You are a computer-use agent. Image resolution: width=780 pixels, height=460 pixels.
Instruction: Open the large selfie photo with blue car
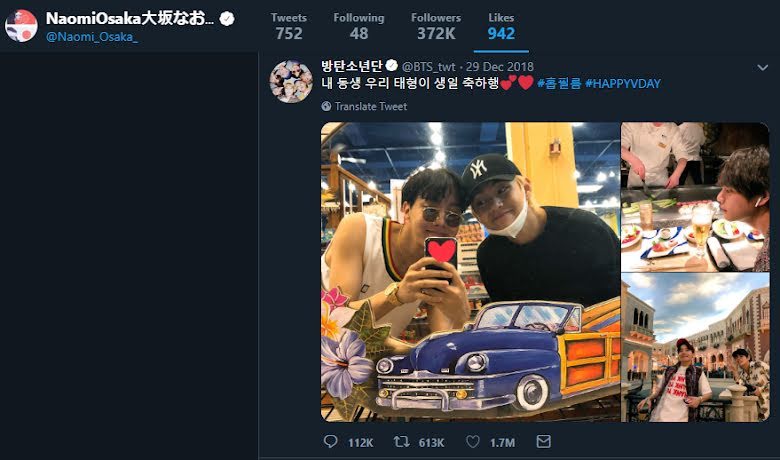[x=470, y=272]
